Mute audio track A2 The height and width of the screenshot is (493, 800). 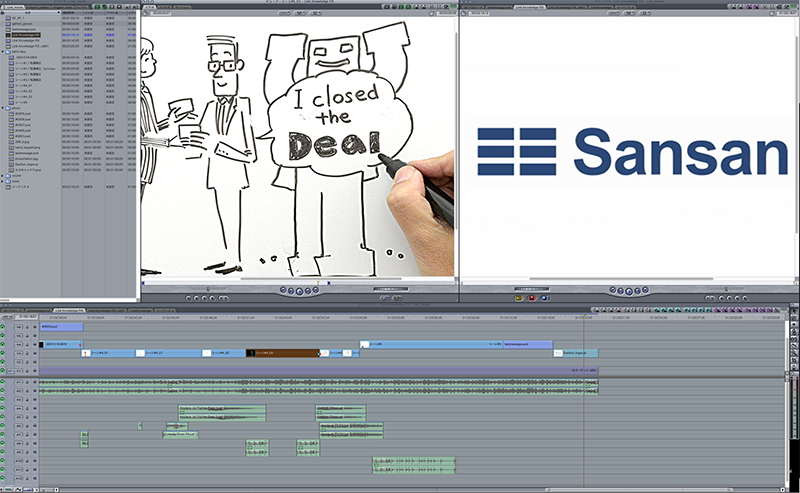pos(3,391)
